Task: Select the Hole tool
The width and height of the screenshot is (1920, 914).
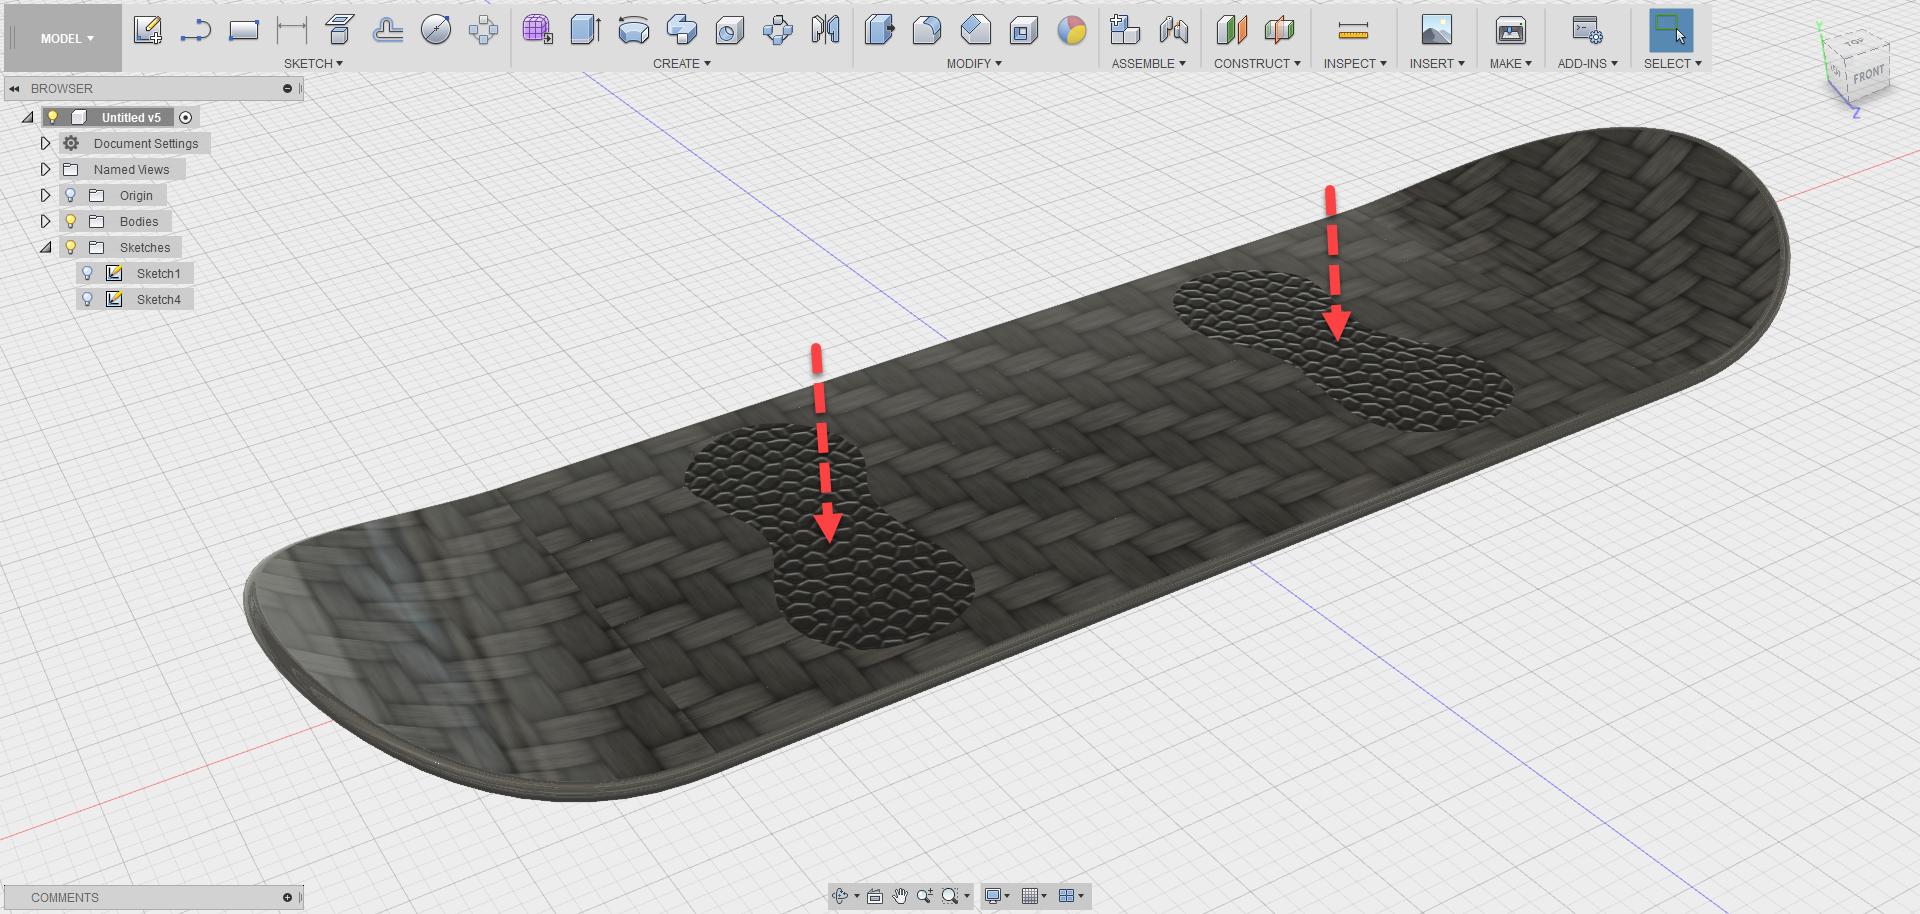Action: coord(730,30)
